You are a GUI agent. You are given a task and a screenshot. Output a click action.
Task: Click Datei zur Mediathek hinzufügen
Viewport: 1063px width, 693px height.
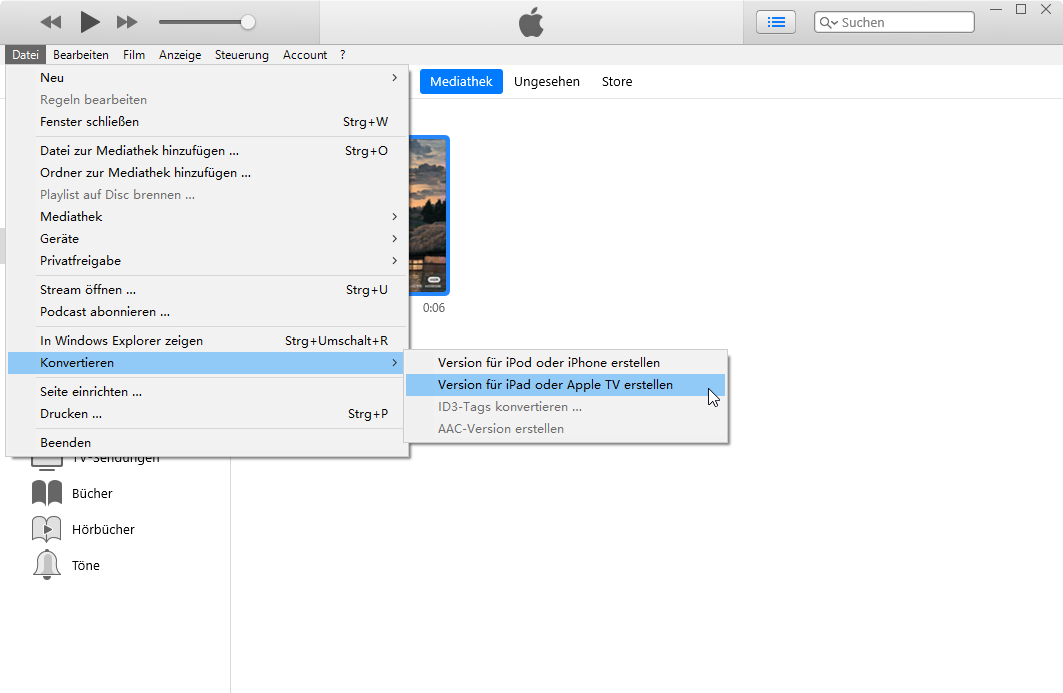tap(139, 151)
